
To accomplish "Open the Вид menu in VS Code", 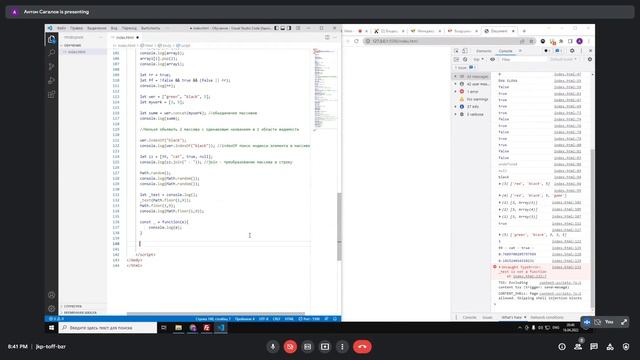I will [114, 28].
